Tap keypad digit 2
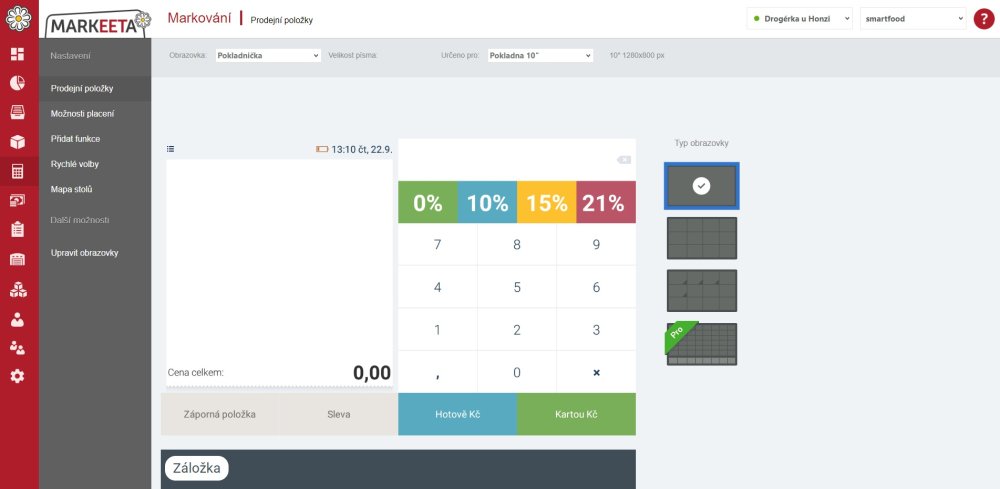This screenshot has height=489, width=1000. [x=517, y=330]
